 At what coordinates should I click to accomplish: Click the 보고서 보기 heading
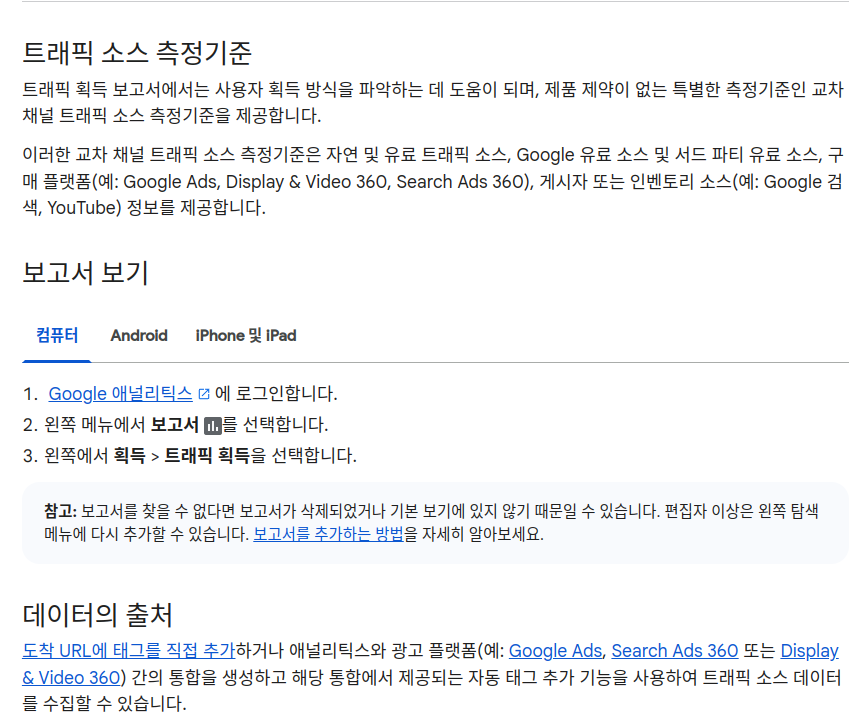pos(85,273)
